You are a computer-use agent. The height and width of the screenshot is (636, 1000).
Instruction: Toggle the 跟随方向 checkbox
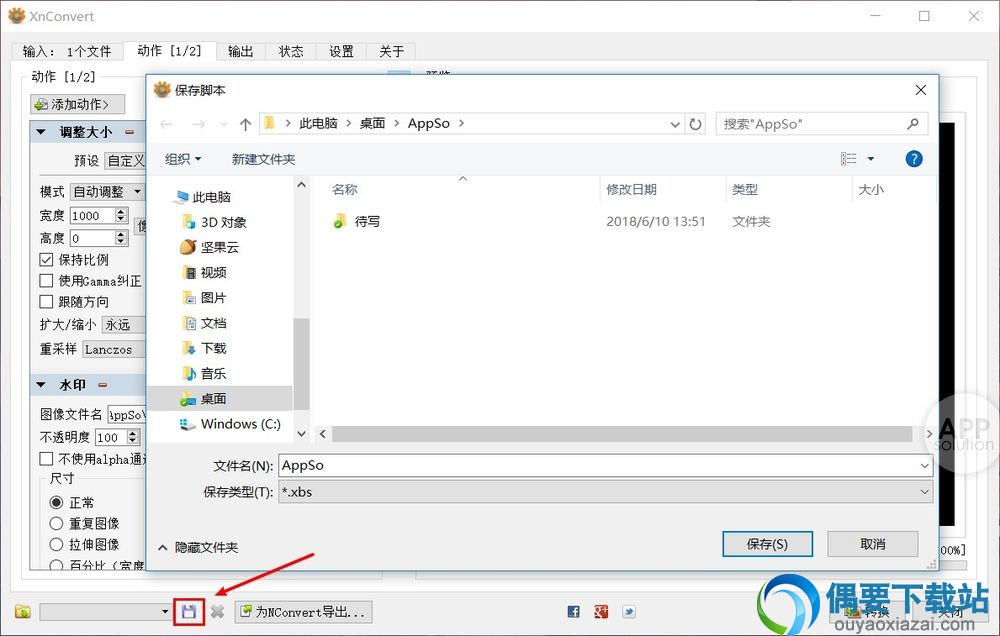click(46, 301)
